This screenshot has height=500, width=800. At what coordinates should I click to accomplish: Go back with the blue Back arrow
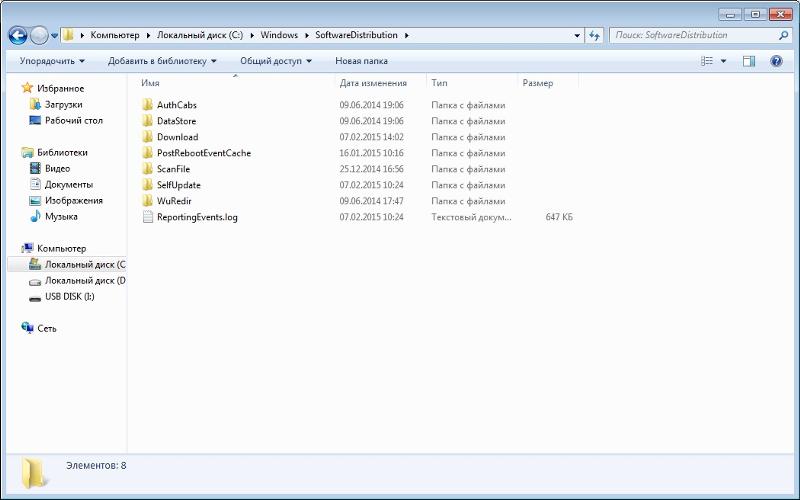(x=17, y=35)
